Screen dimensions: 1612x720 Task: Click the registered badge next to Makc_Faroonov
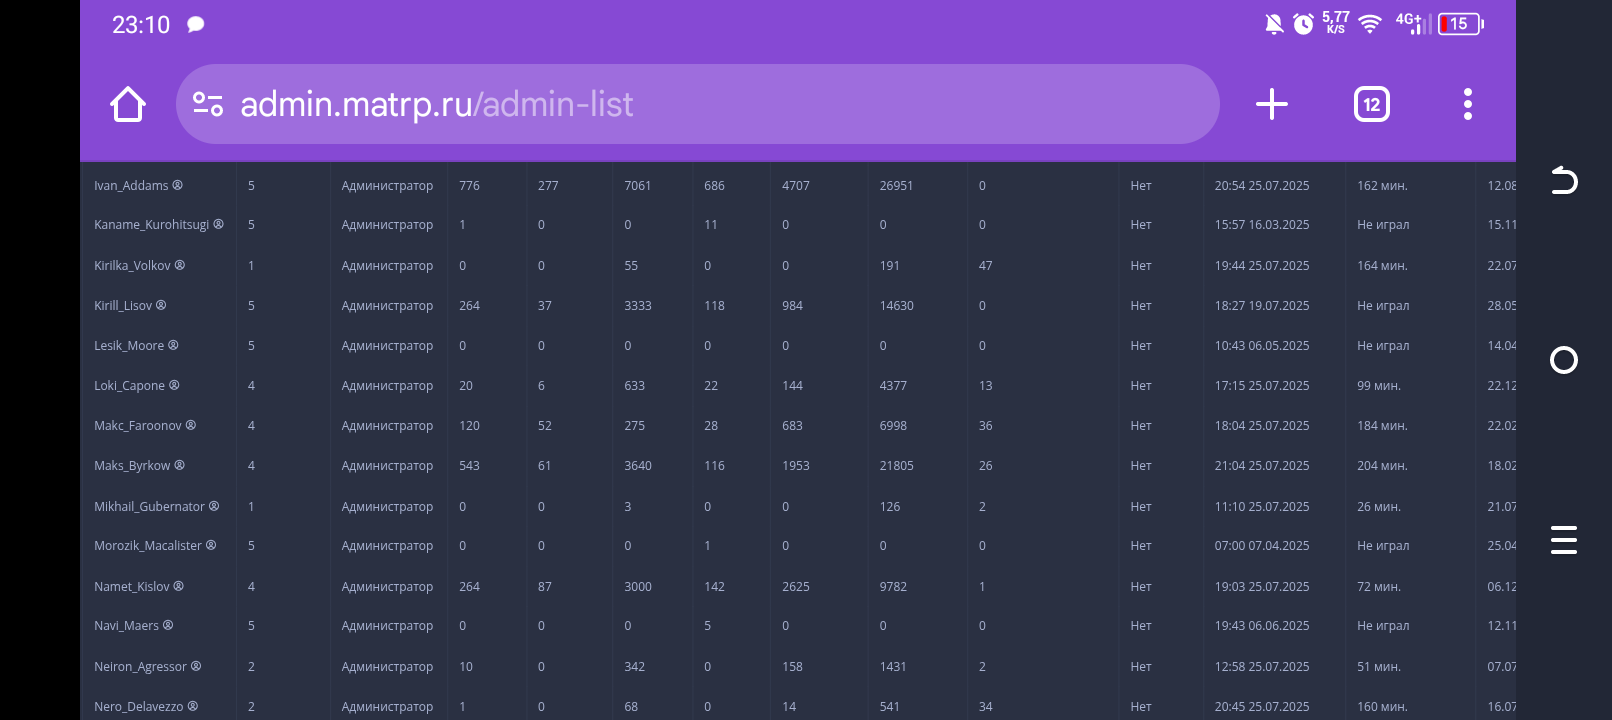click(191, 425)
